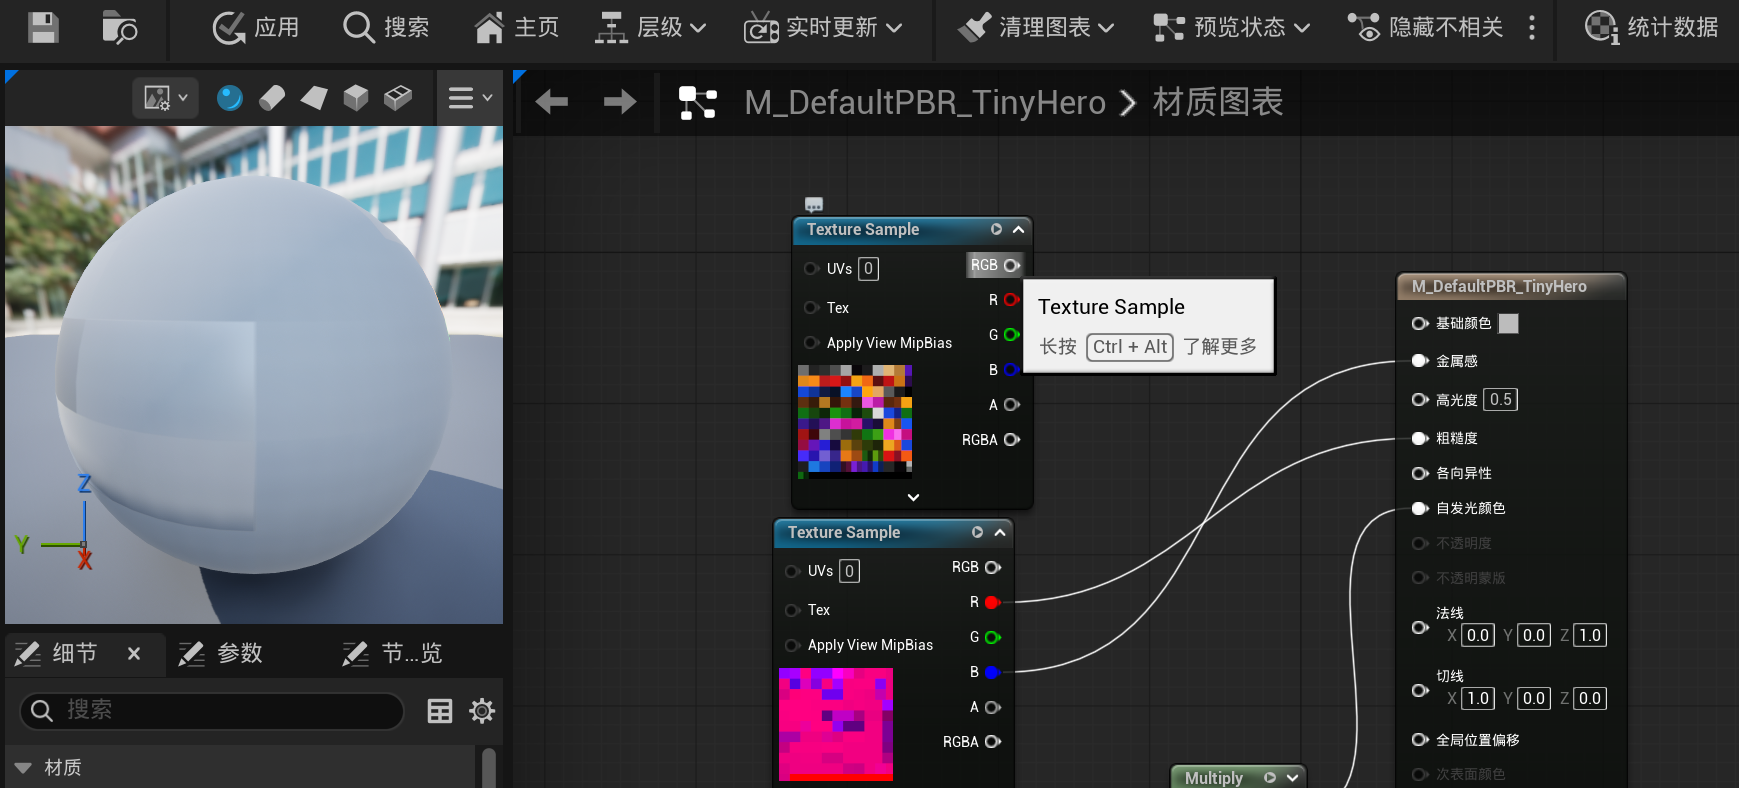This screenshot has height=788, width=1739.
Task: Click the RGB output pin on top Texture Sample
Action: 1012,265
